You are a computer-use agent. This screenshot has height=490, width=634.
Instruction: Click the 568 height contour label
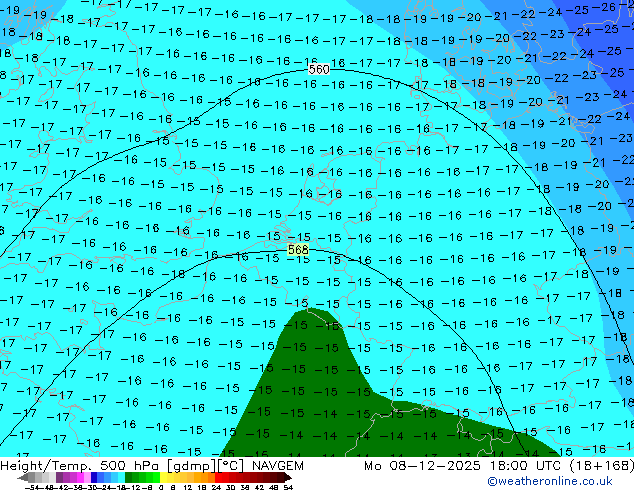pyautogui.click(x=298, y=250)
